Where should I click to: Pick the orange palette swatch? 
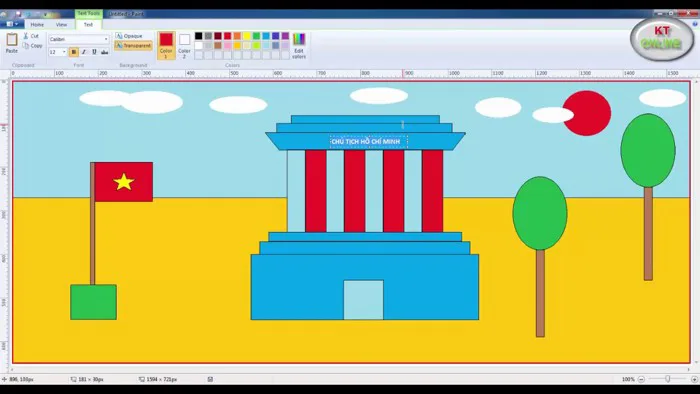click(x=237, y=36)
